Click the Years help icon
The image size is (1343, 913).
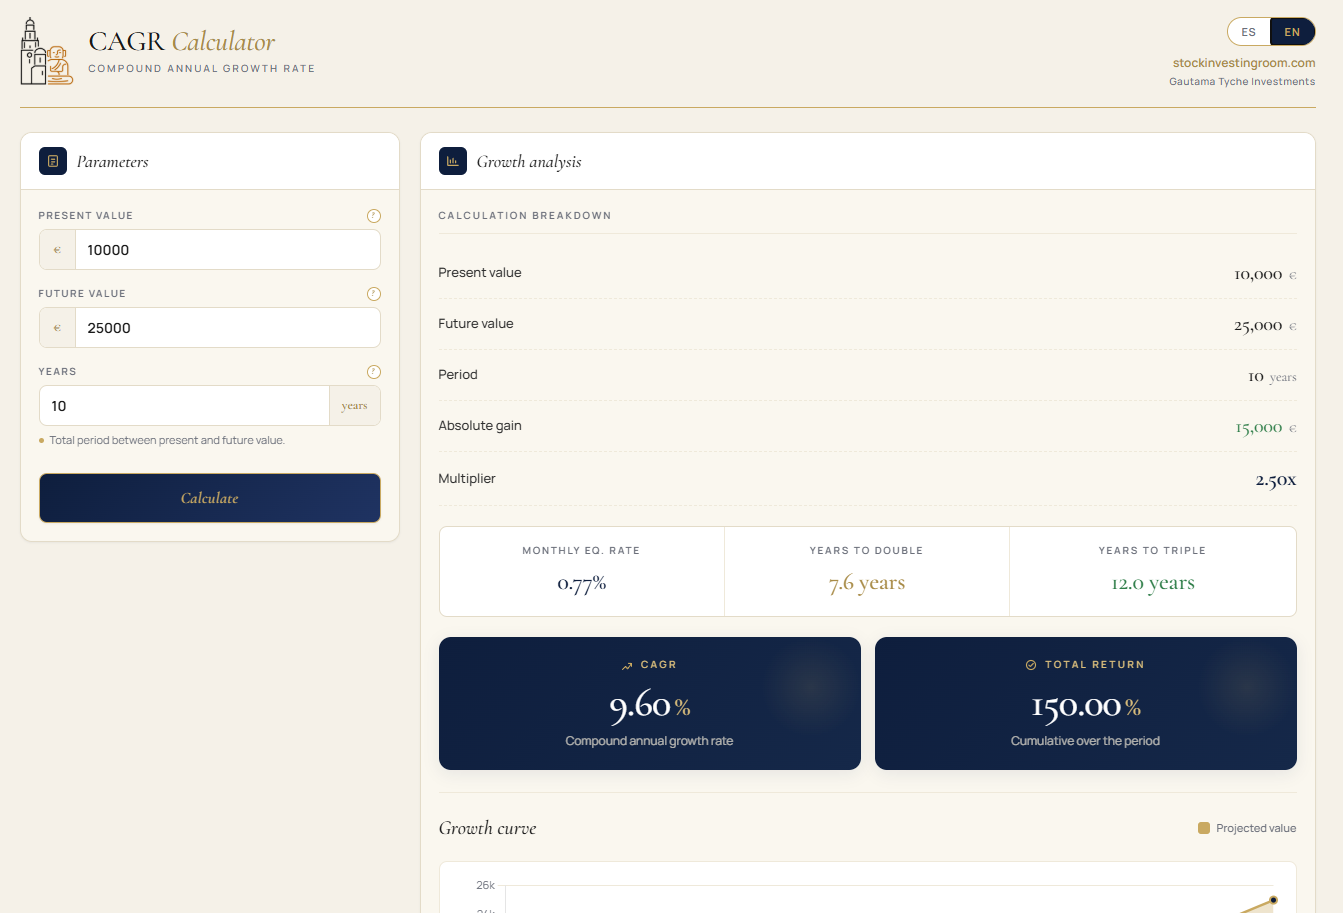[x=374, y=372]
